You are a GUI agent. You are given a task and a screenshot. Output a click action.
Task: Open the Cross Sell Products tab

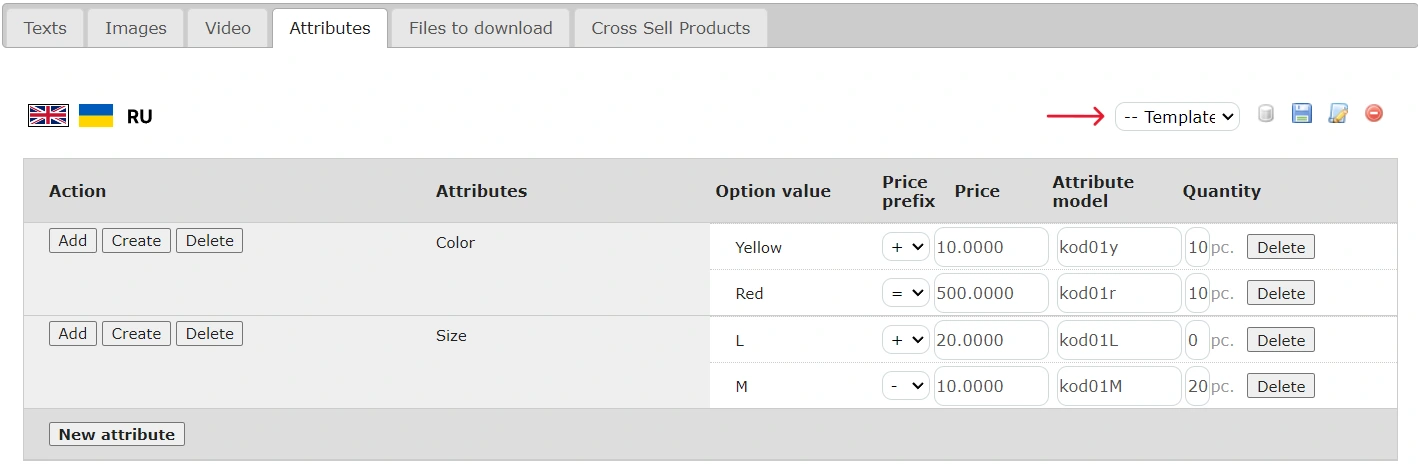[x=670, y=28]
